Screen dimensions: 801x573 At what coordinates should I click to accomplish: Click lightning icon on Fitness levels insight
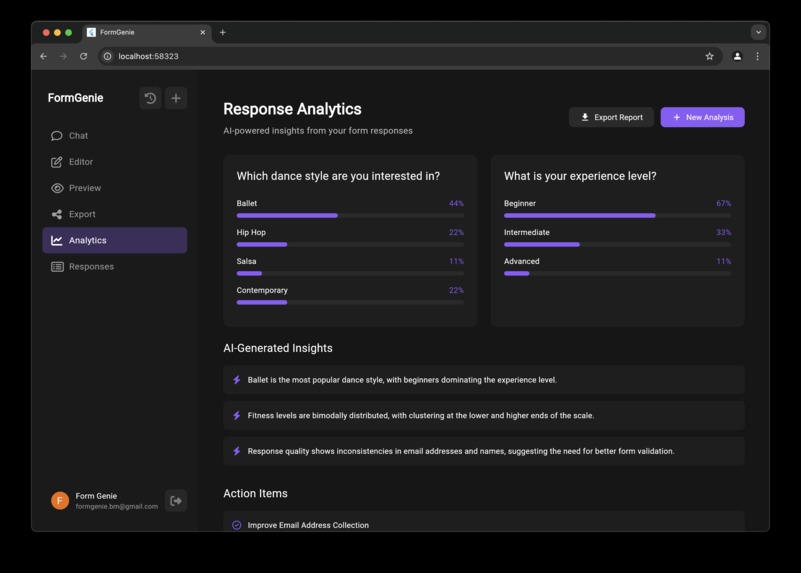(x=237, y=416)
